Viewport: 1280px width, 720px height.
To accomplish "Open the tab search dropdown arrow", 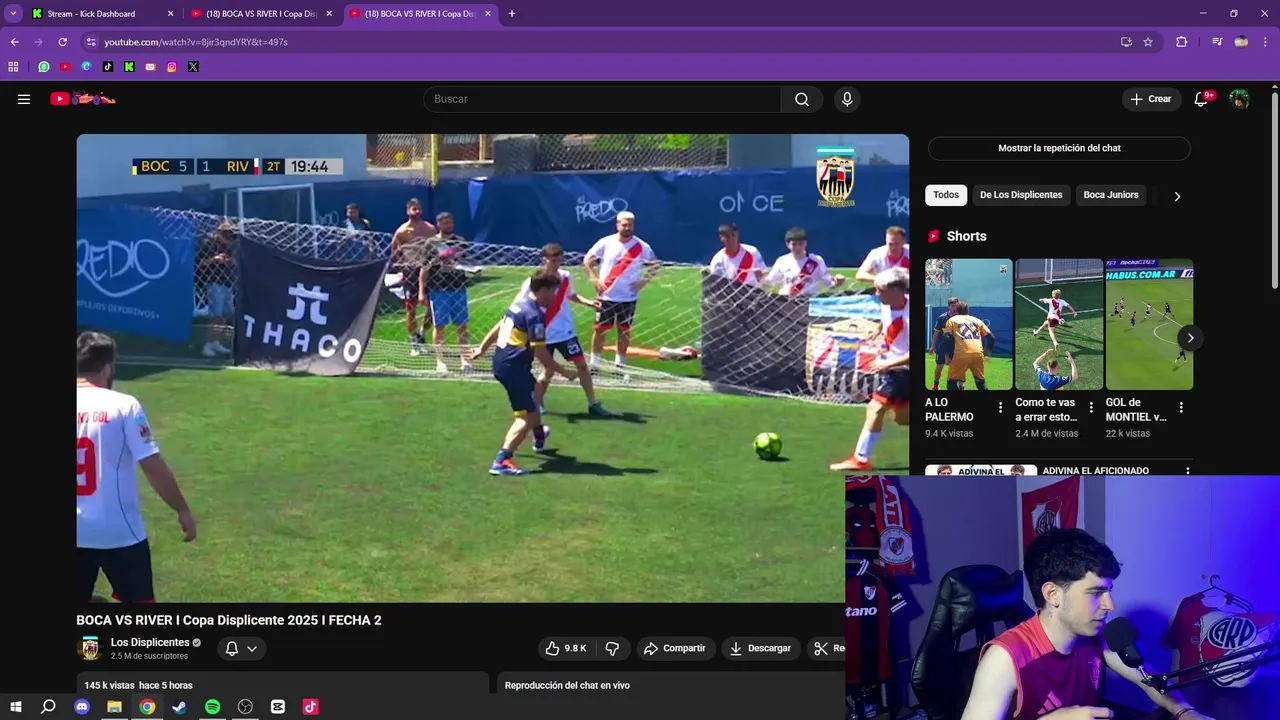I will (x=13, y=14).
